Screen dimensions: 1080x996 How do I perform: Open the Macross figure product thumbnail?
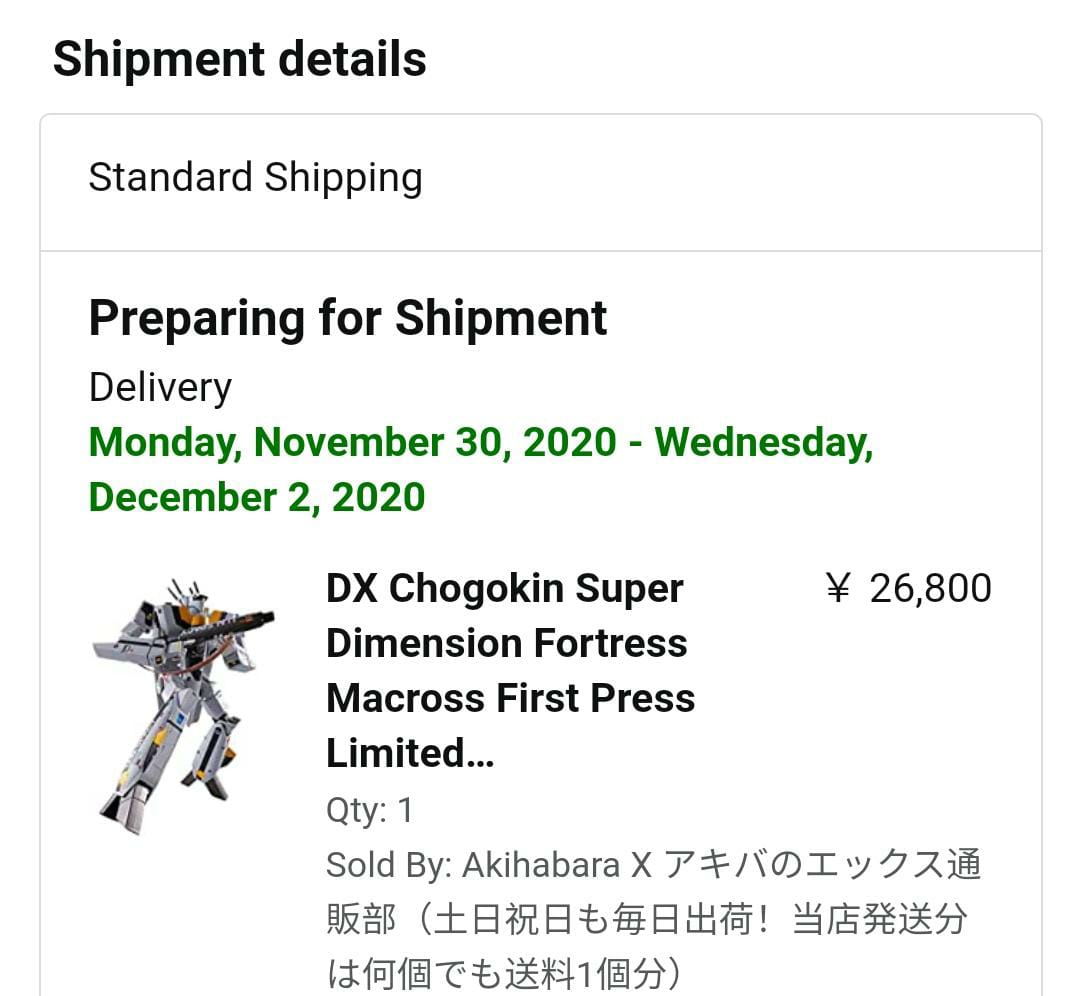(x=183, y=706)
